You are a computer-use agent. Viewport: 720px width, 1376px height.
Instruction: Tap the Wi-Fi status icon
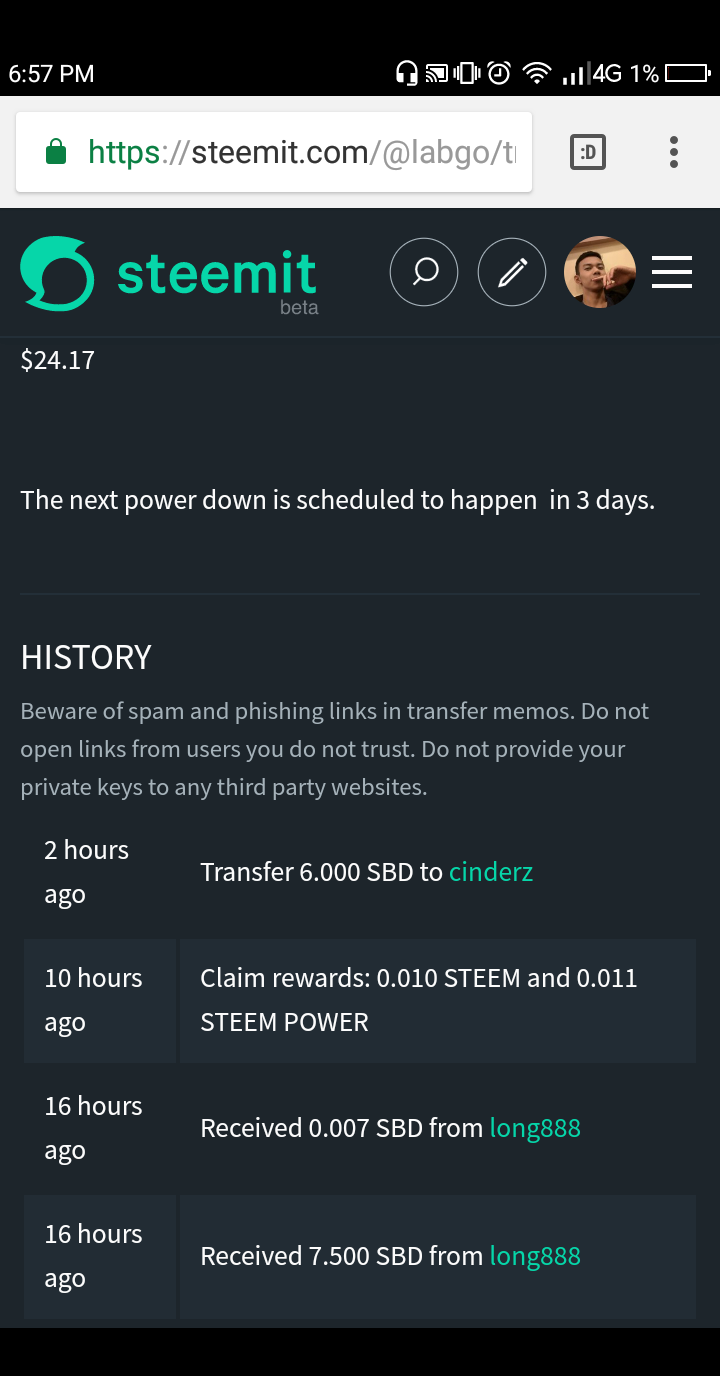point(537,73)
